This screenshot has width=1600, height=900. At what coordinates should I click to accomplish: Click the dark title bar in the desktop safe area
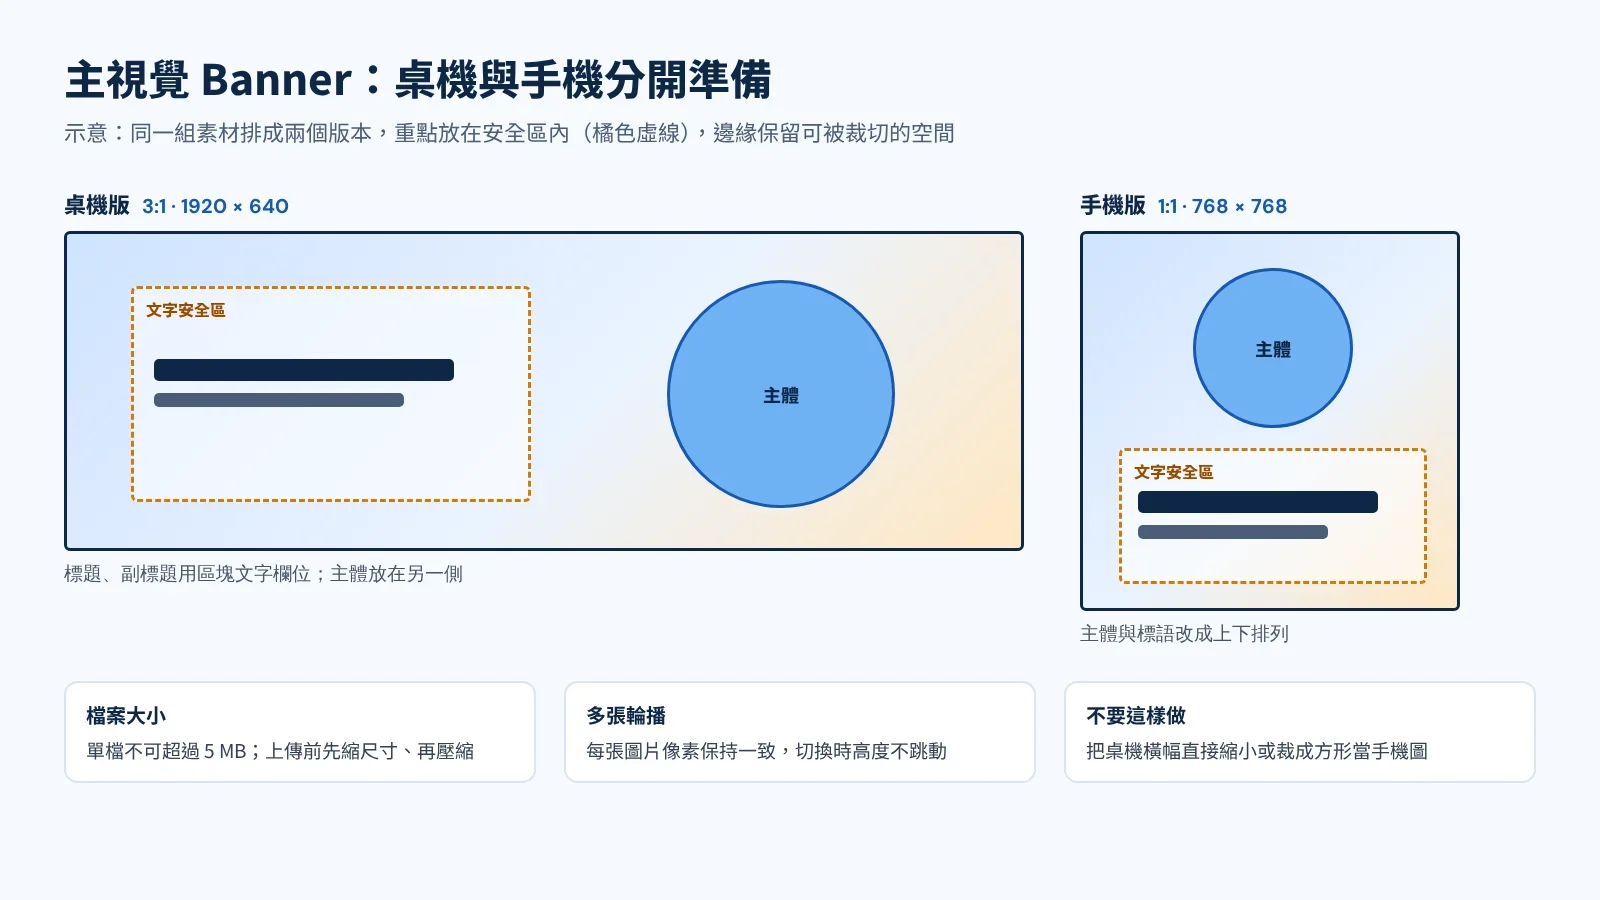pyautogui.click(x=304, y=370)
